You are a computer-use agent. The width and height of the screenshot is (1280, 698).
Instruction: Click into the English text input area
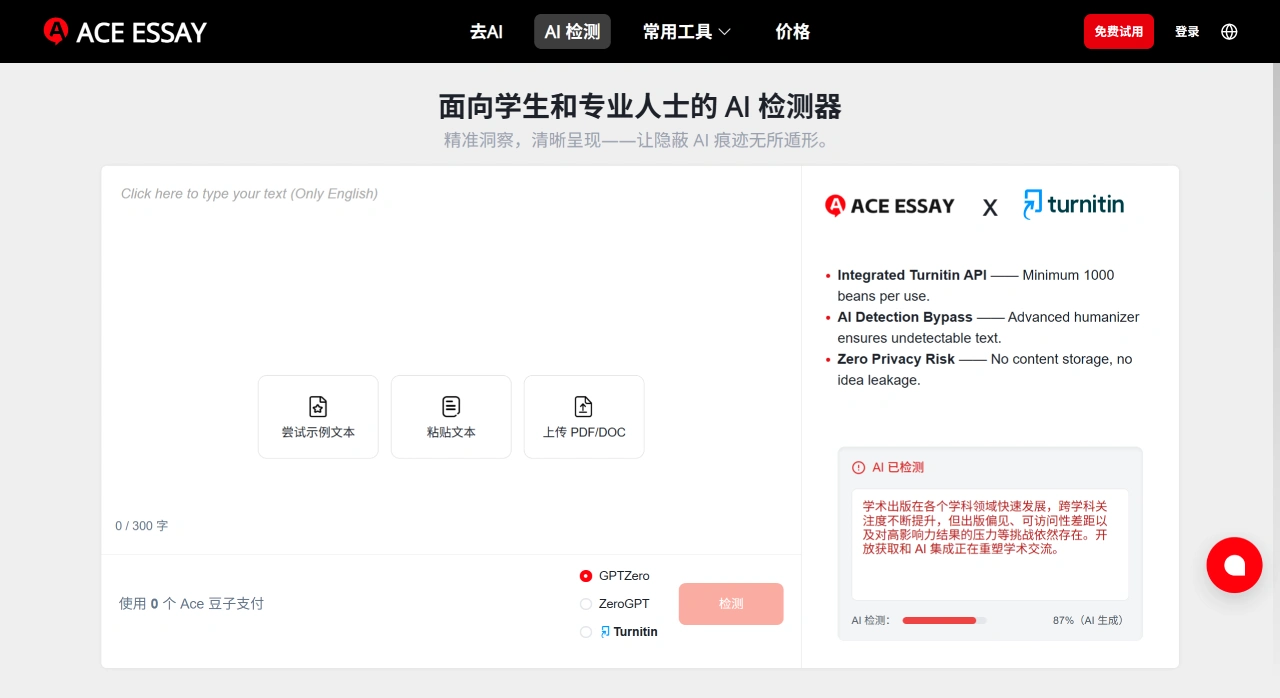pos(450,270)
